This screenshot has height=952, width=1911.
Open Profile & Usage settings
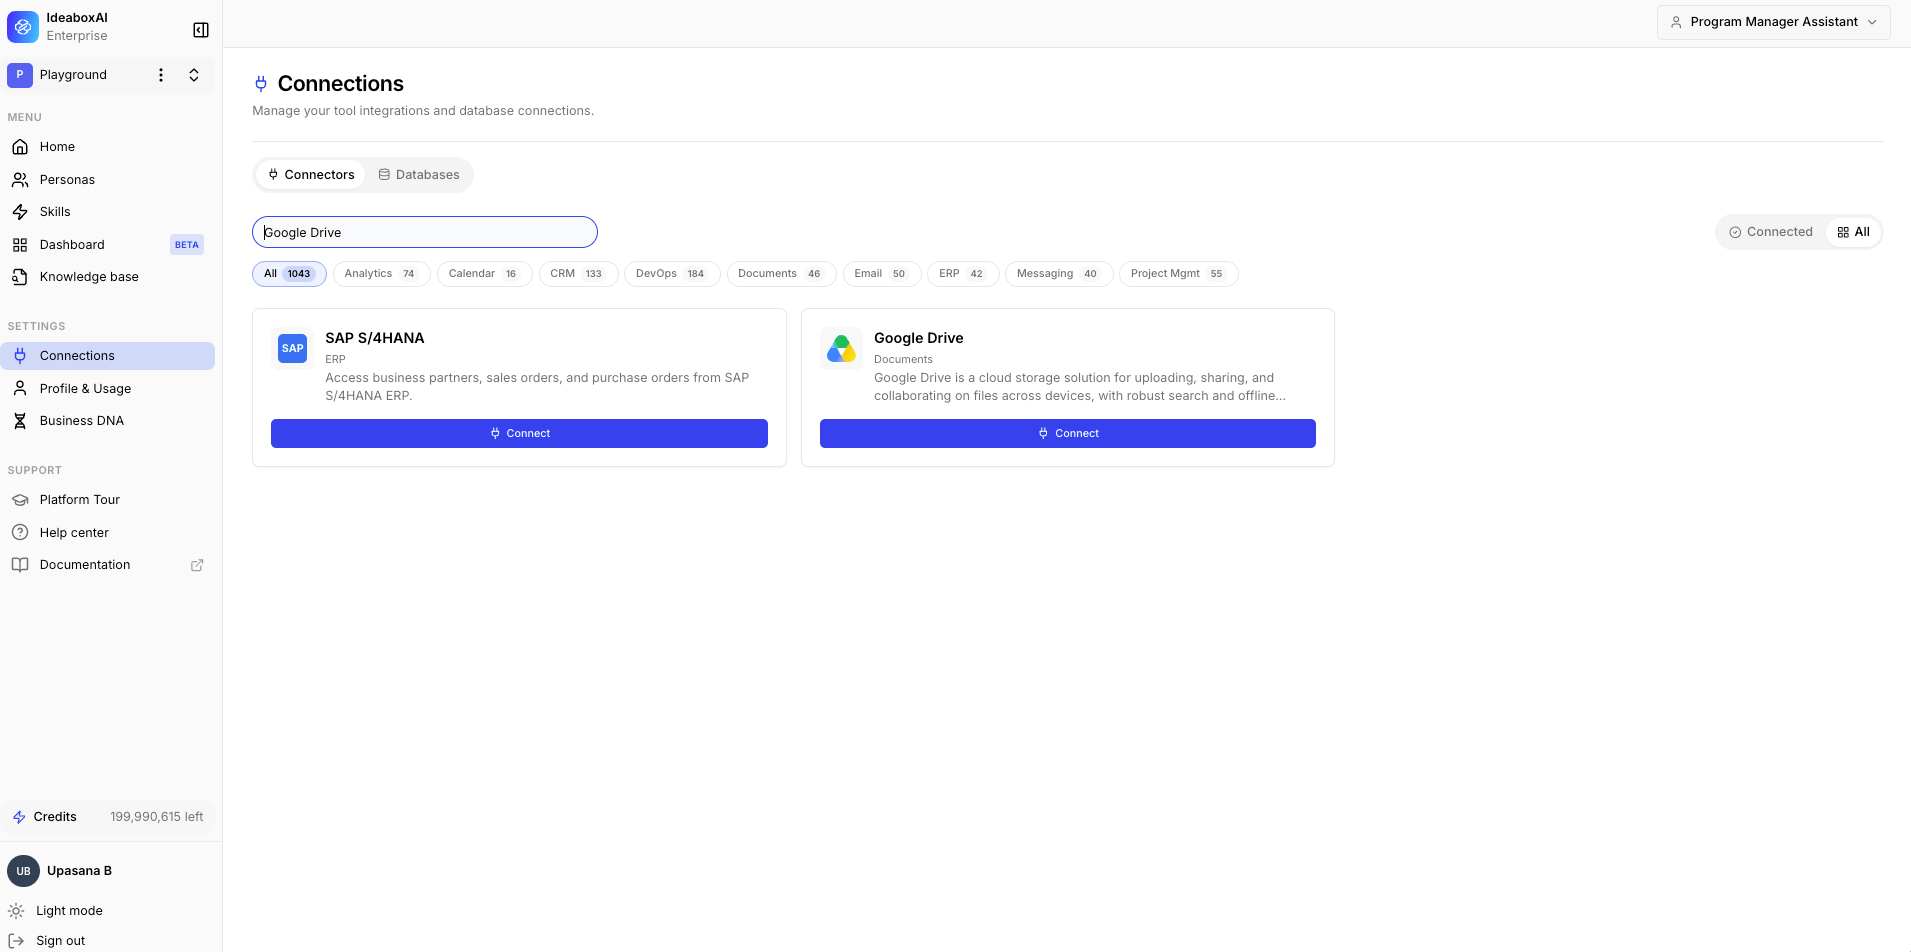pyautogui.click(x=108, y=389)
